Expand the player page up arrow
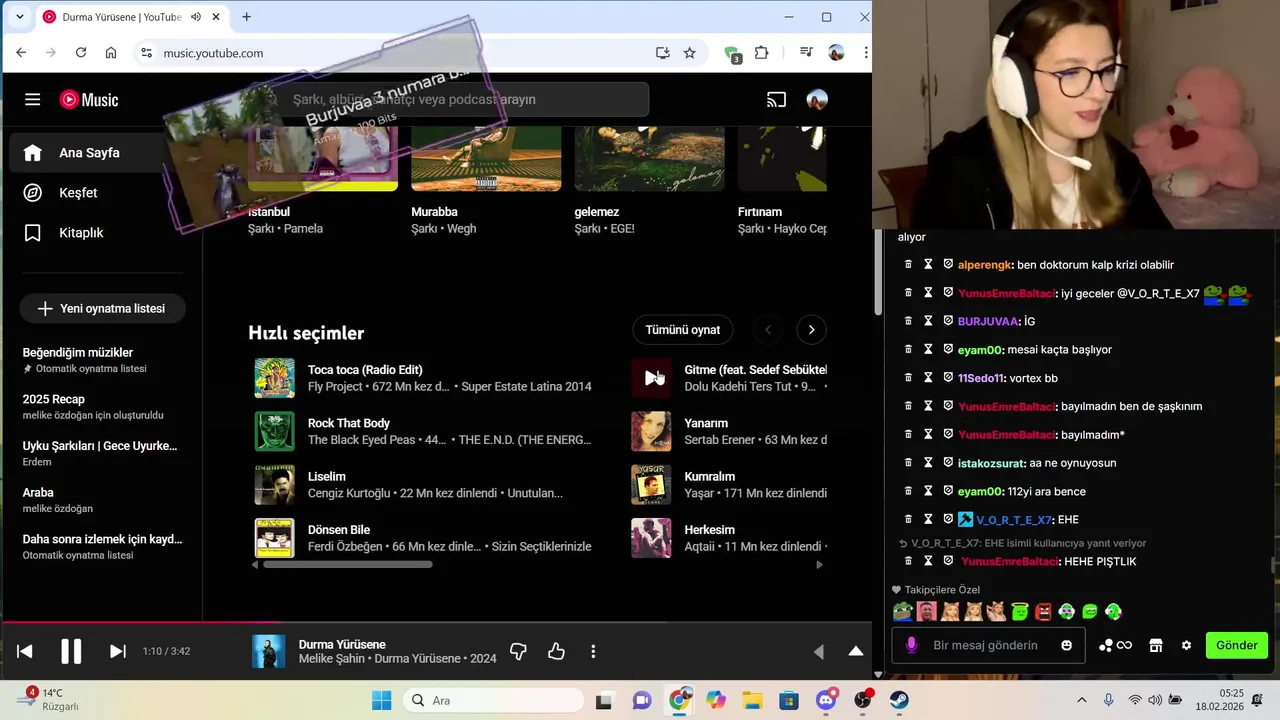 (x=856, y=652)
